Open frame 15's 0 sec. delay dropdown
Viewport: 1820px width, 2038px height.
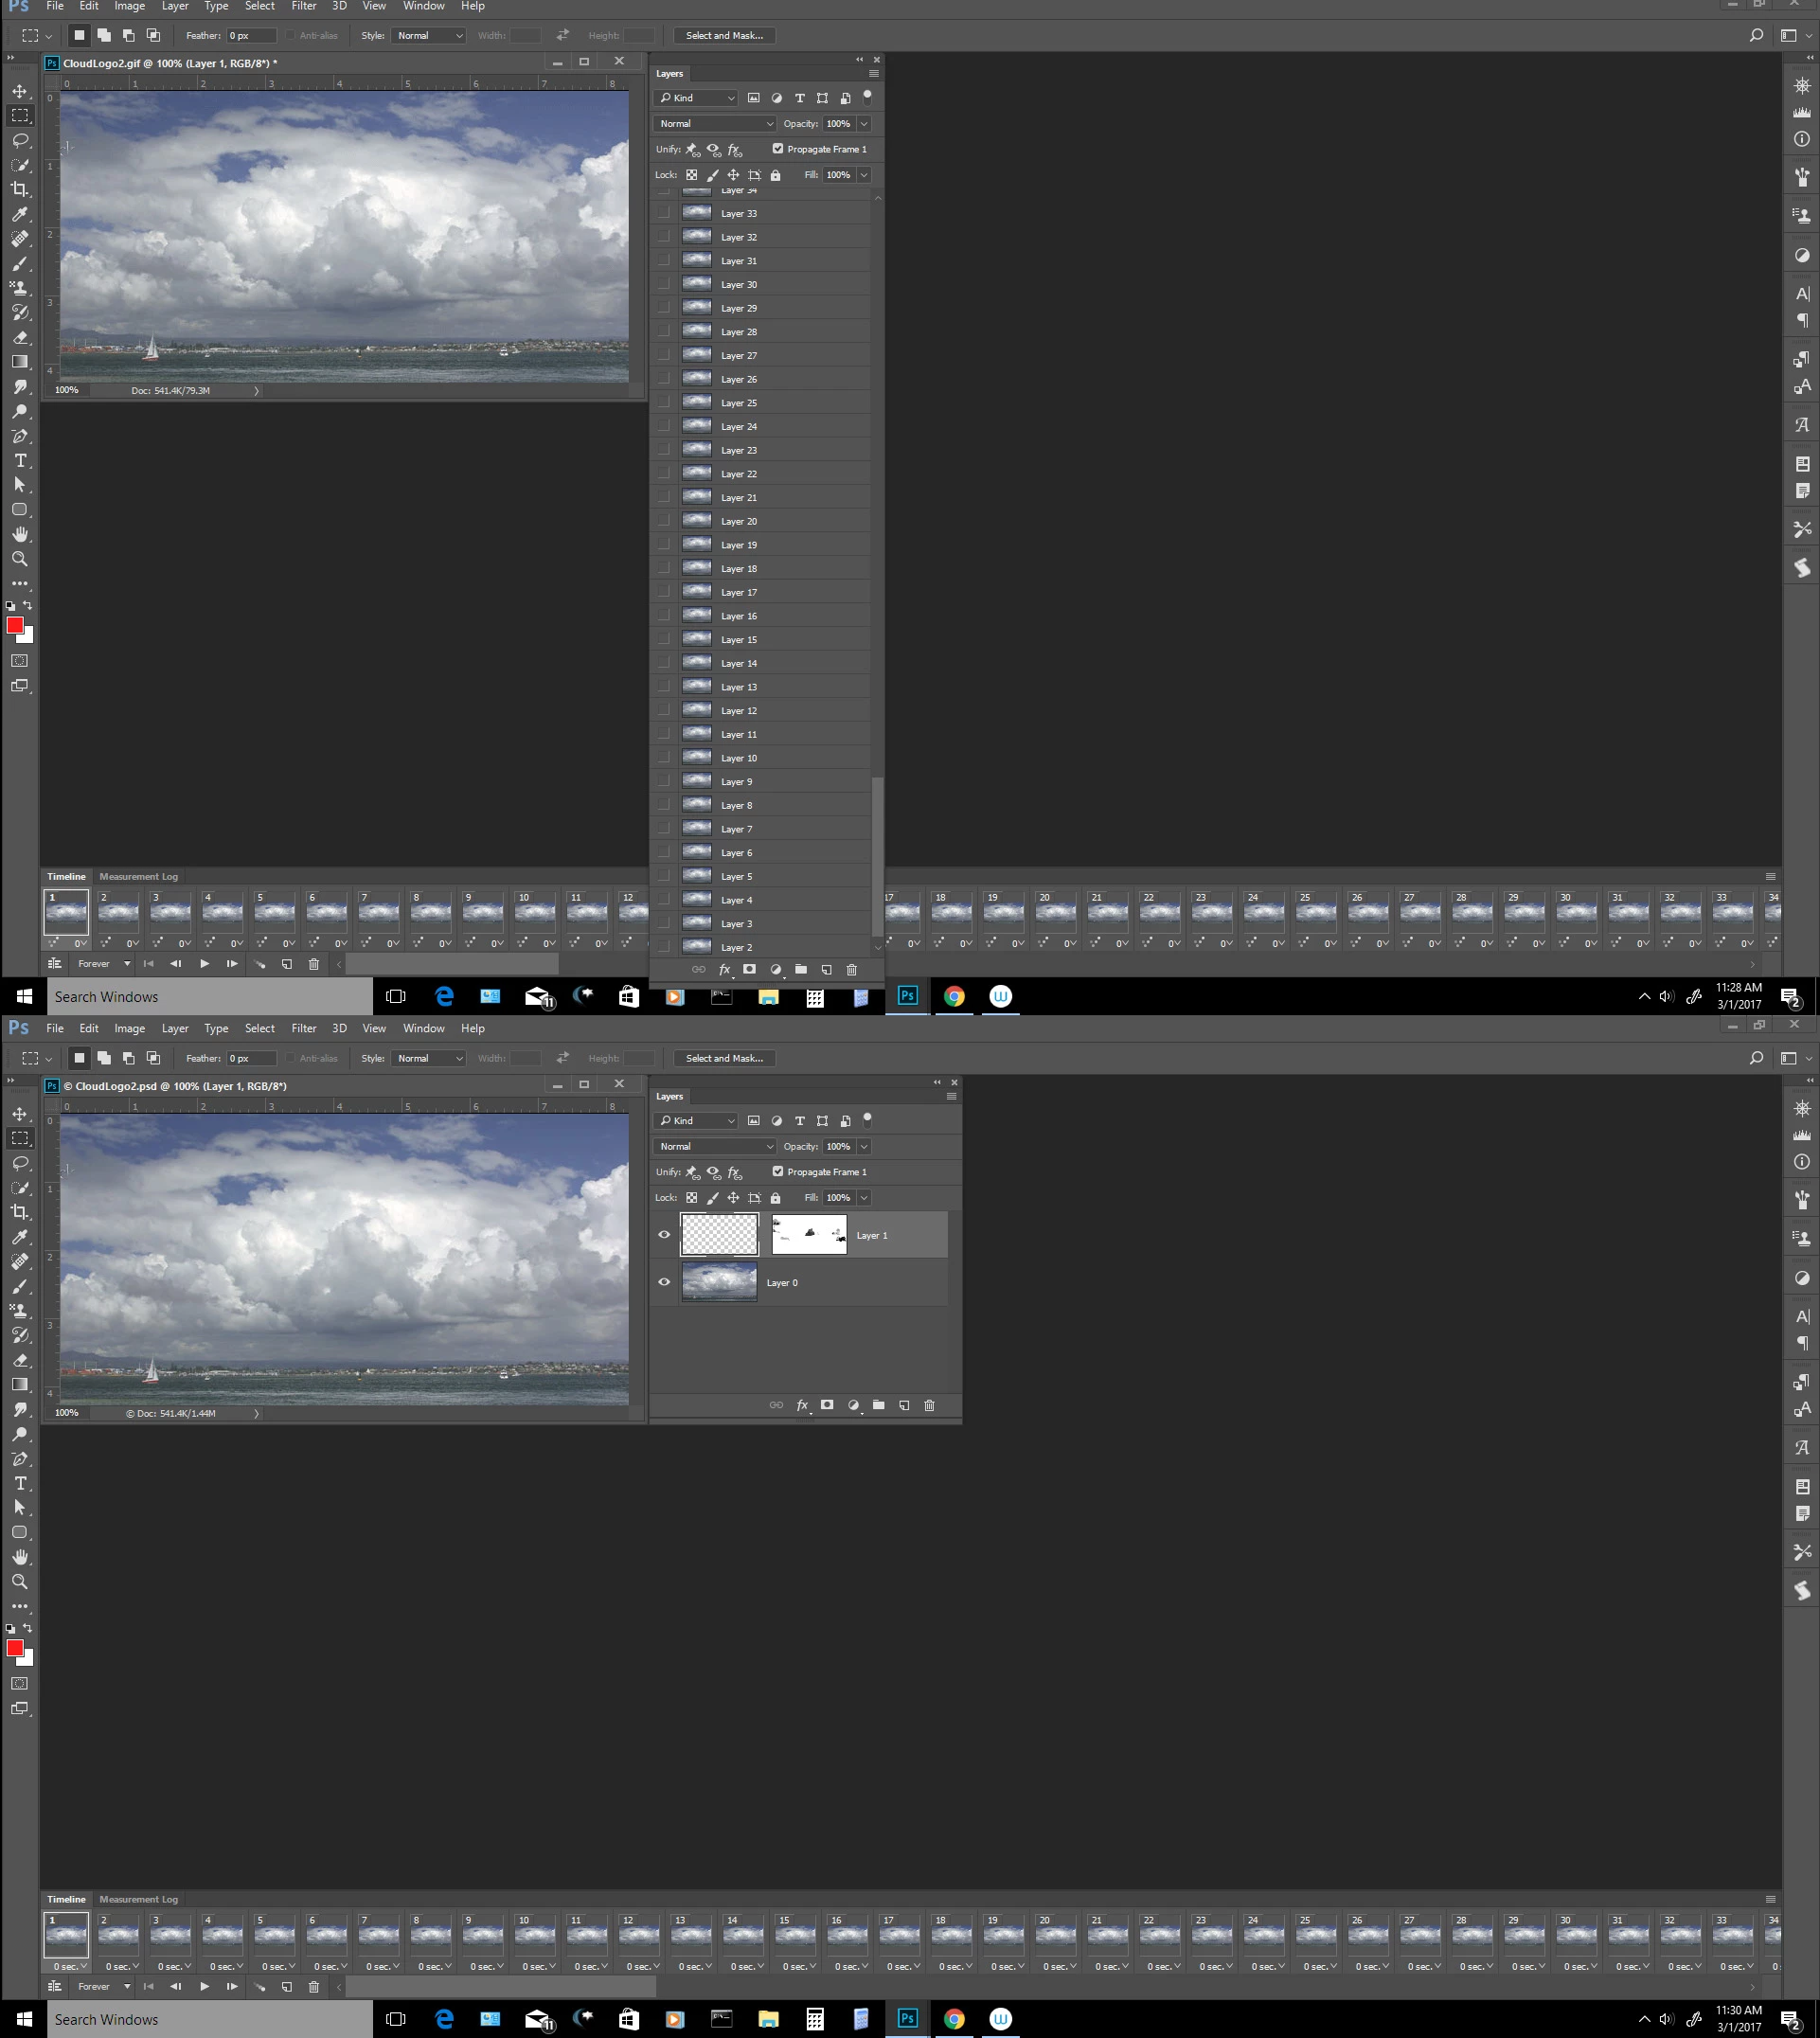coord(795,1966)
